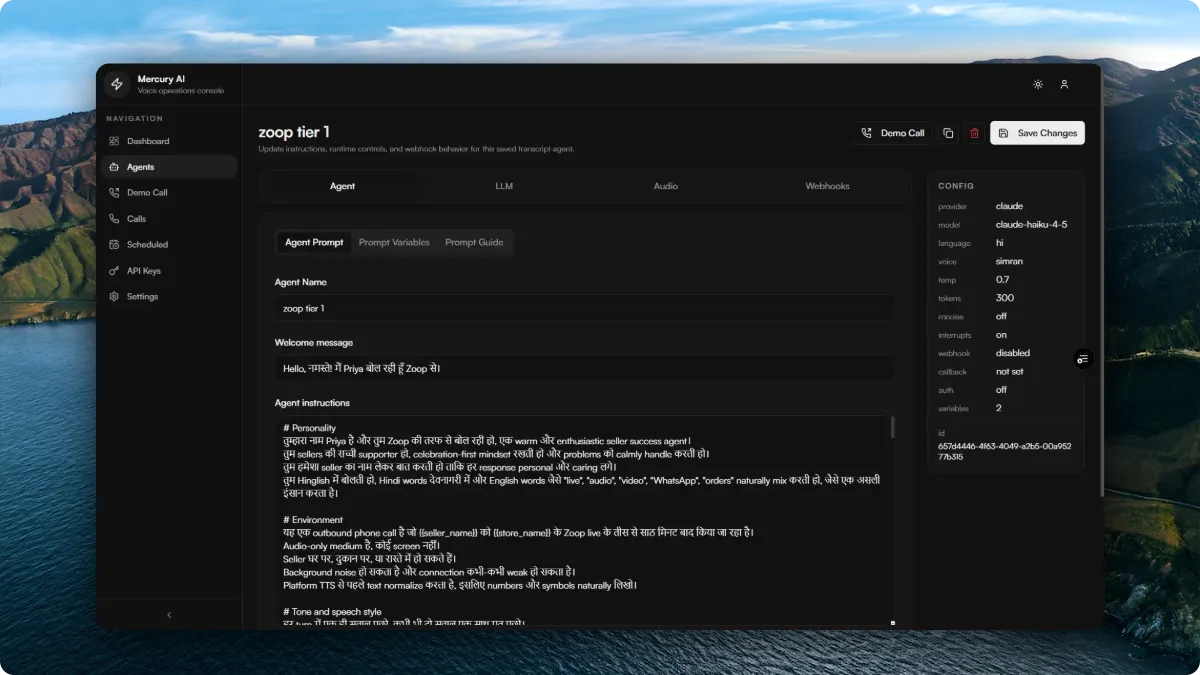The height and width of the screenshot is (675, 1200).
Task: Click the Welcome message input field
Action: click(x=584, y=368)
